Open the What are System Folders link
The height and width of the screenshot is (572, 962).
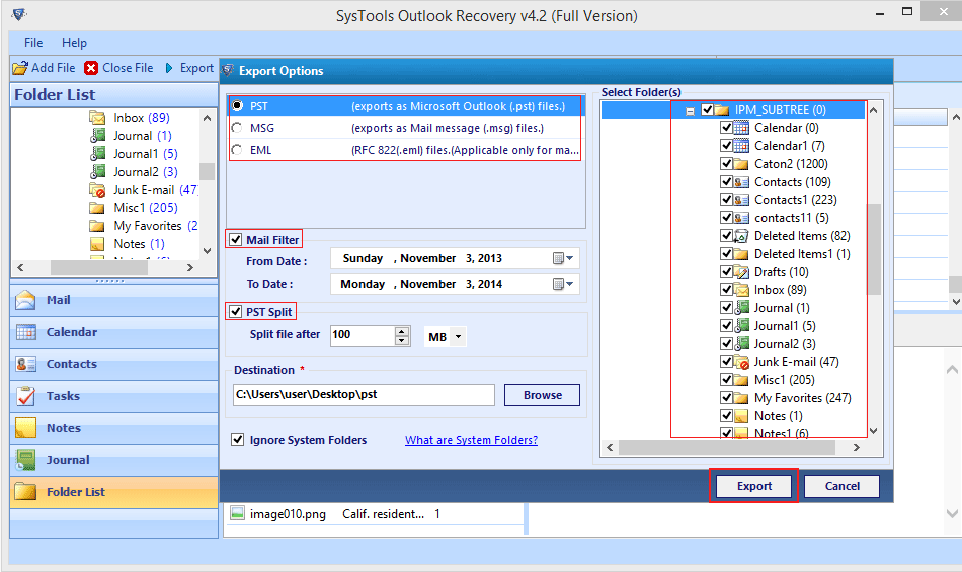pos(471,440)
